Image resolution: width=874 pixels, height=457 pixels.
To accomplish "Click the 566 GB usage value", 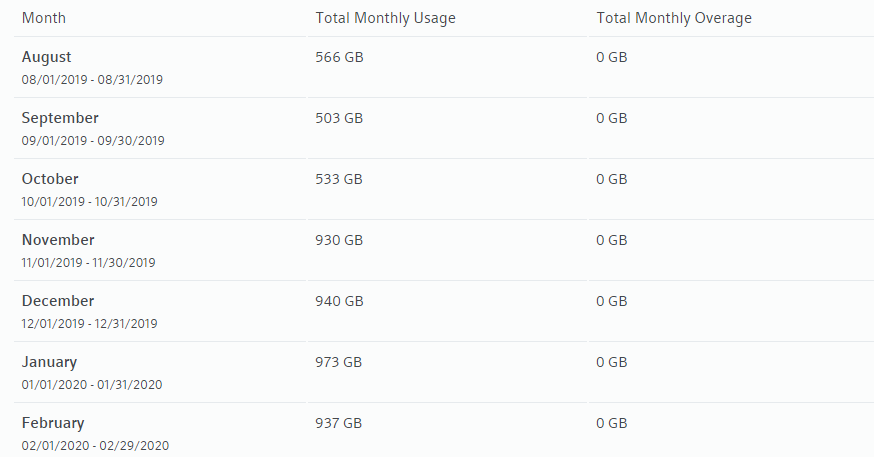I will pos(339,57).
